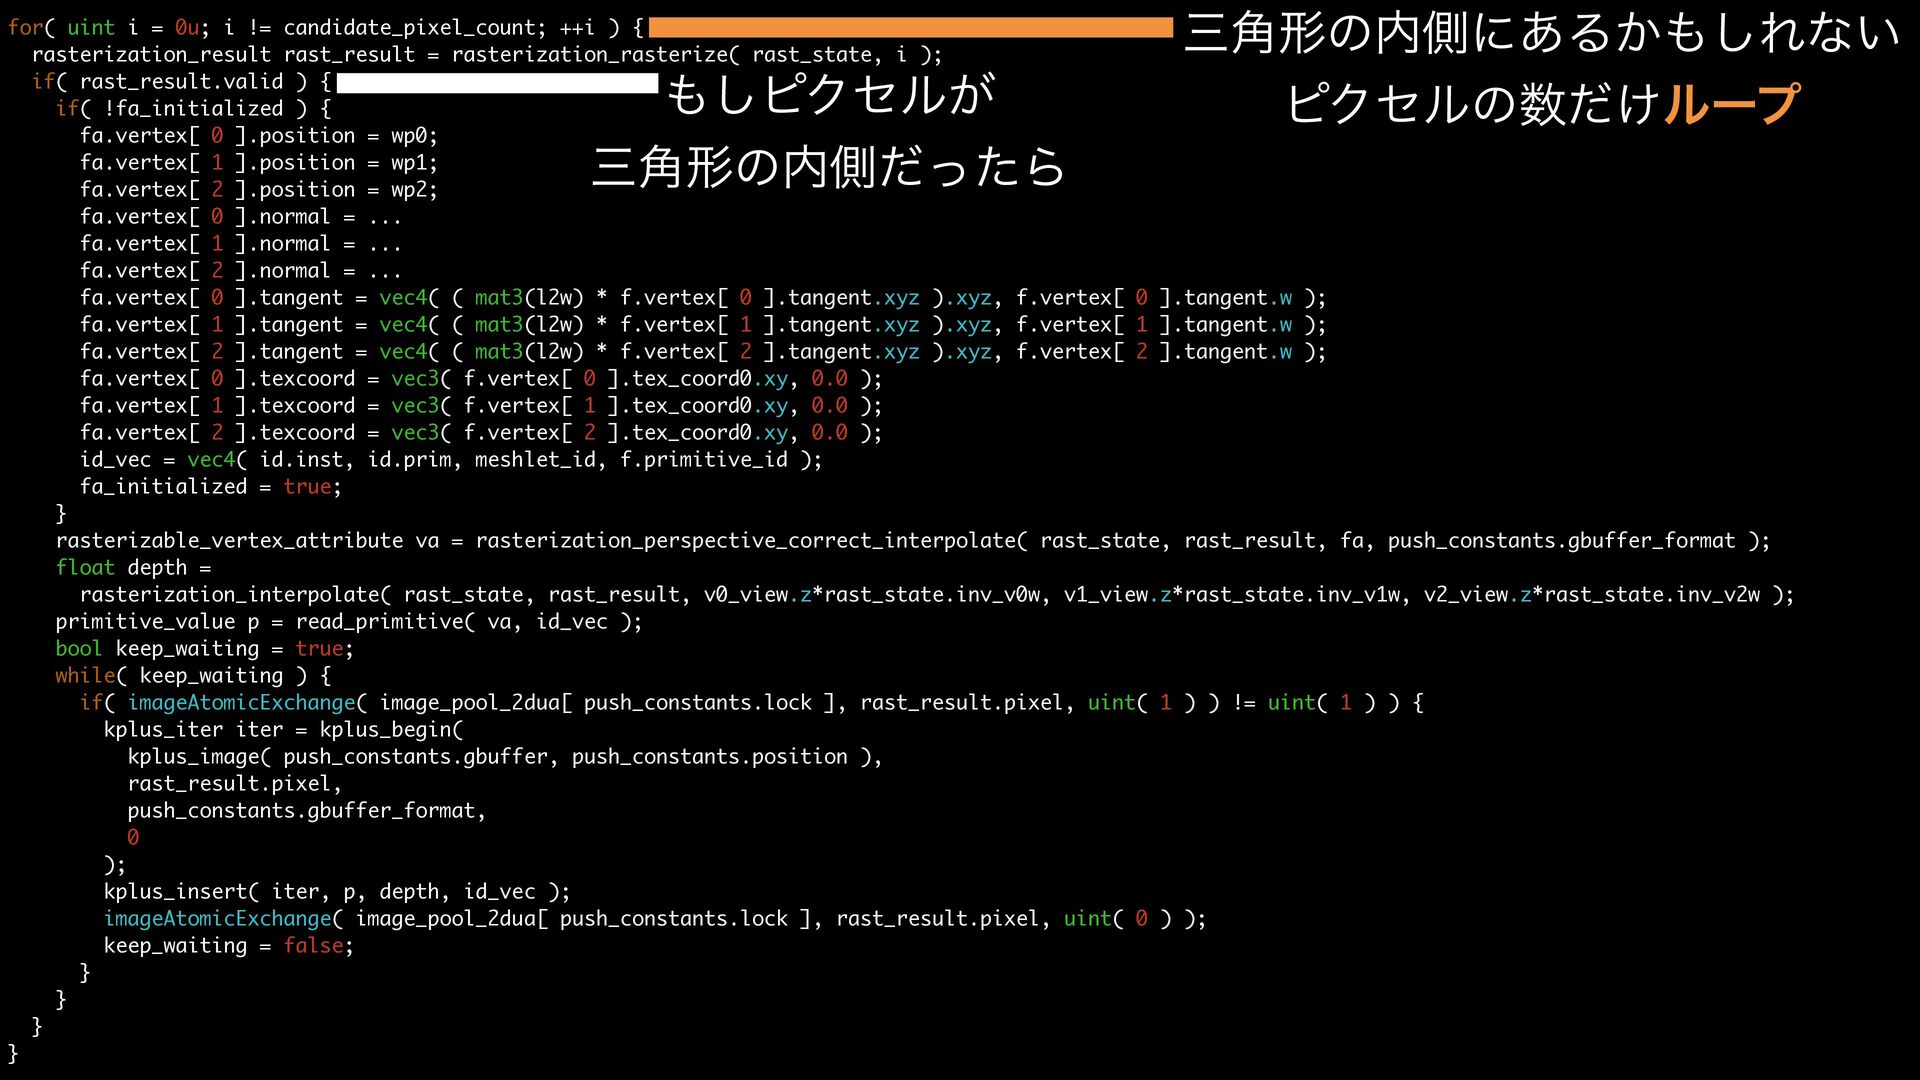Click line 'fa.vertex[ 2 ].position = wp2;'

point(259,190)
